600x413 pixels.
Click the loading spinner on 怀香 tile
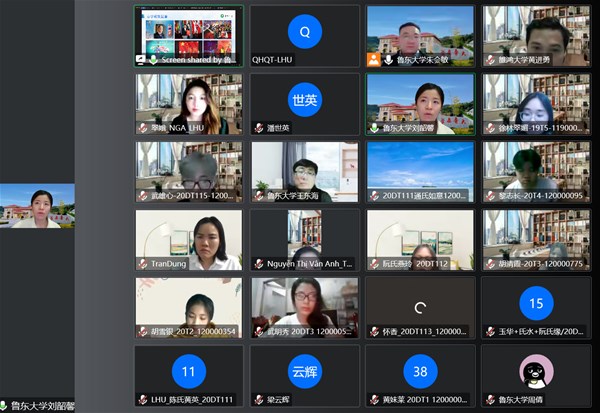coord(420,308)
